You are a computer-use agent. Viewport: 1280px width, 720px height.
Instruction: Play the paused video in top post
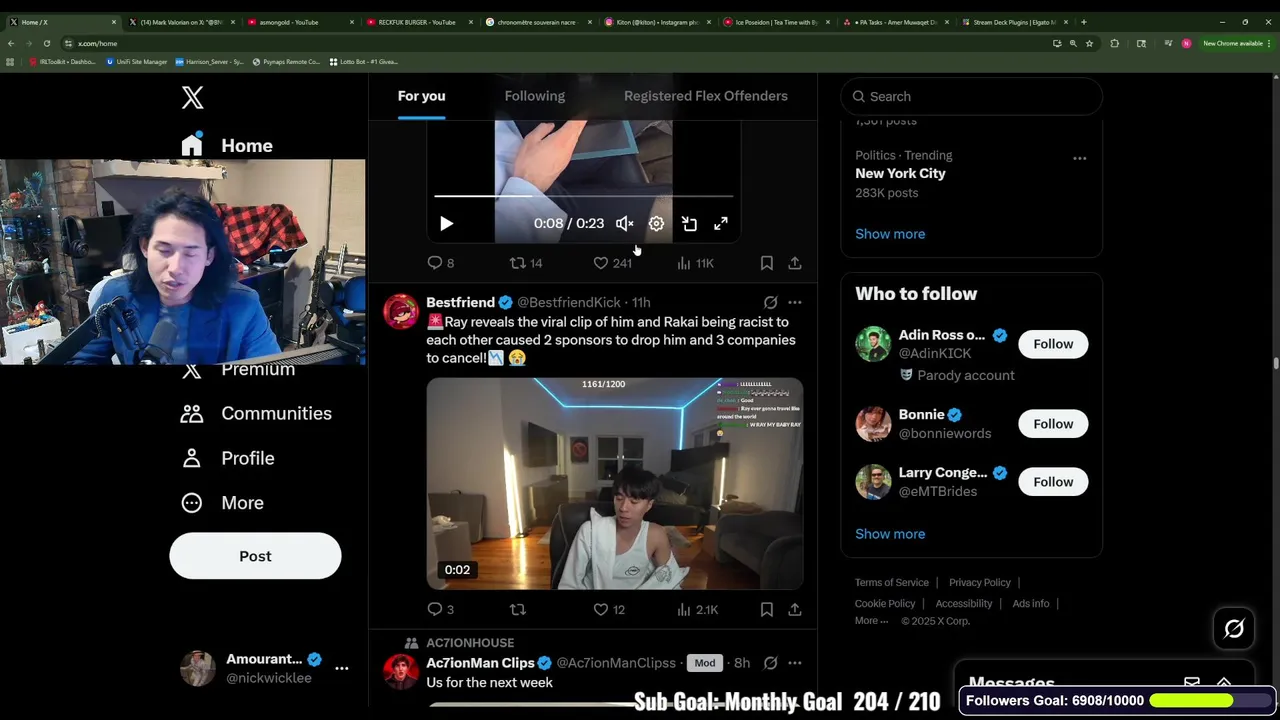tap(446, 224)
